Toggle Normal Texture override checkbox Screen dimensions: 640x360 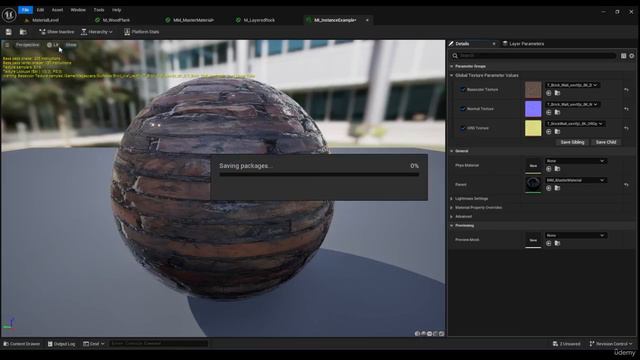[x=462, y=109]
